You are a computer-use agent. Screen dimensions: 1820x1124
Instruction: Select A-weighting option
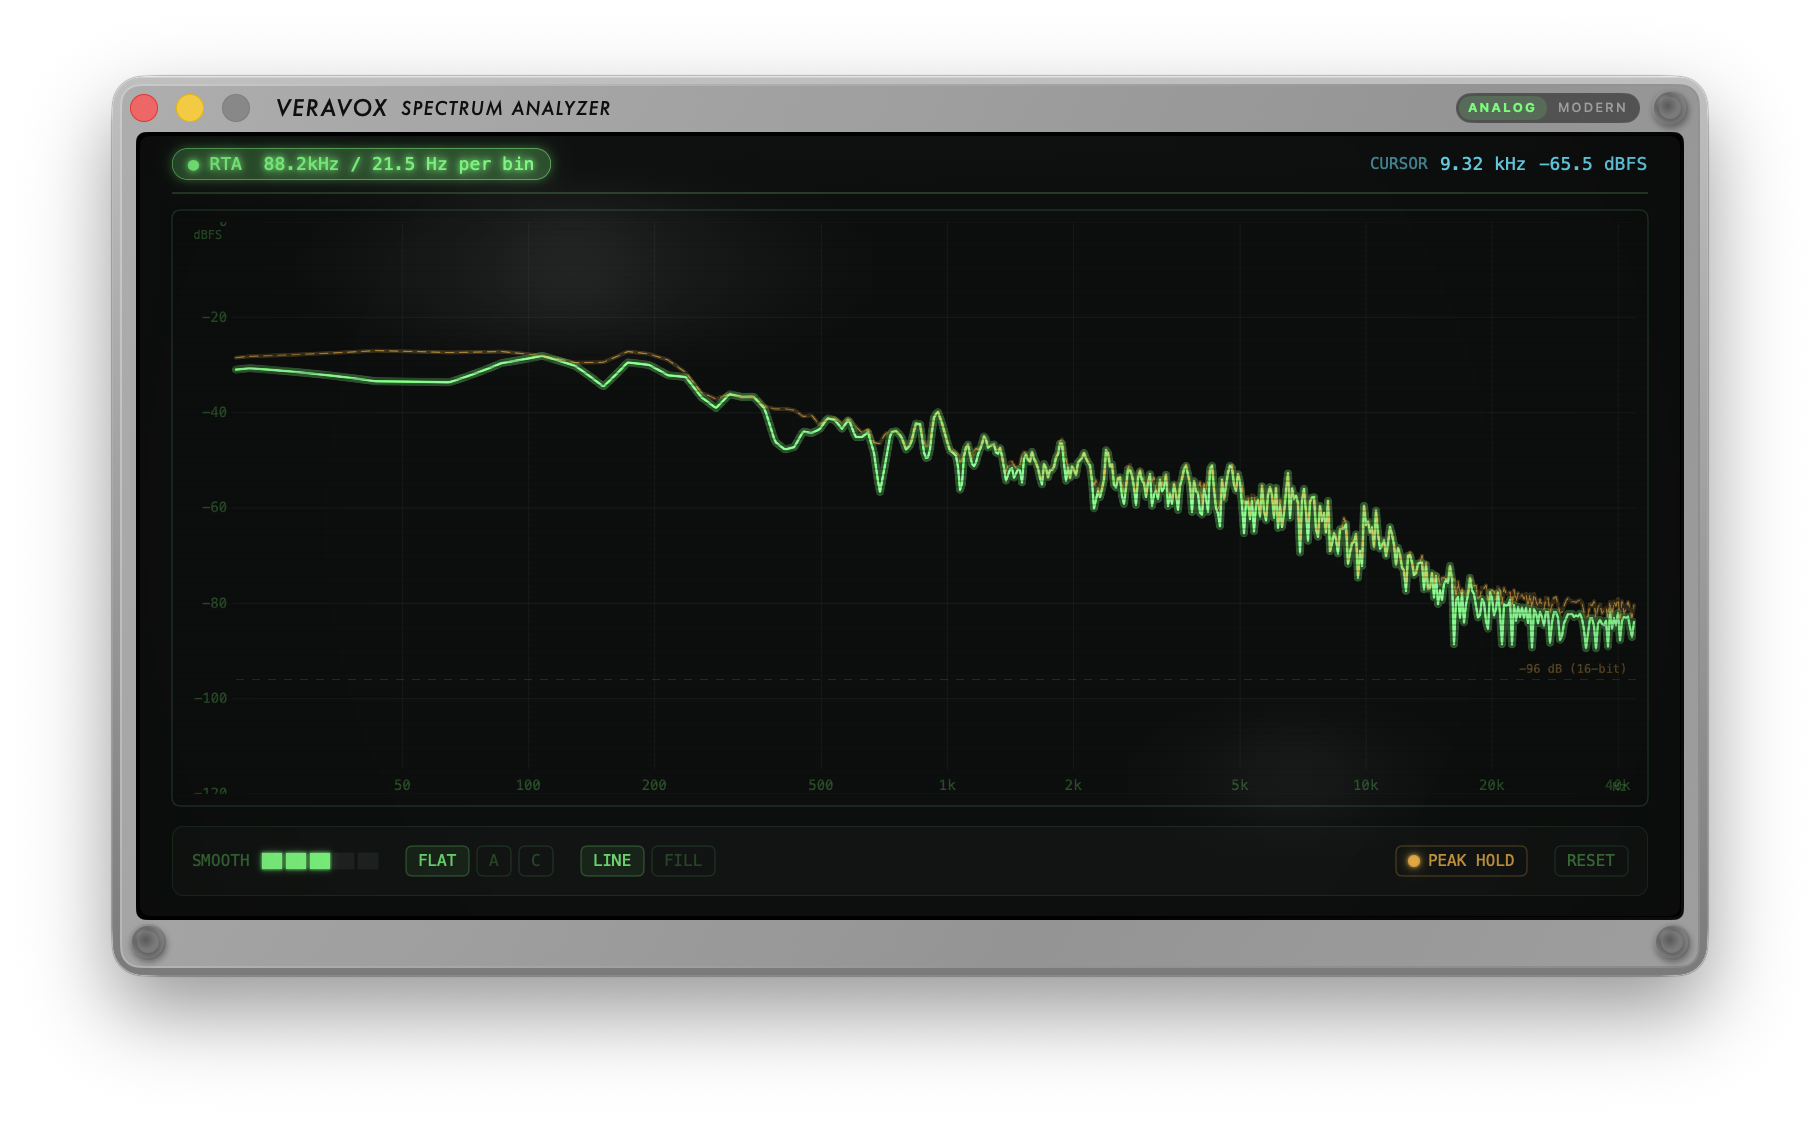click(494, 861)
